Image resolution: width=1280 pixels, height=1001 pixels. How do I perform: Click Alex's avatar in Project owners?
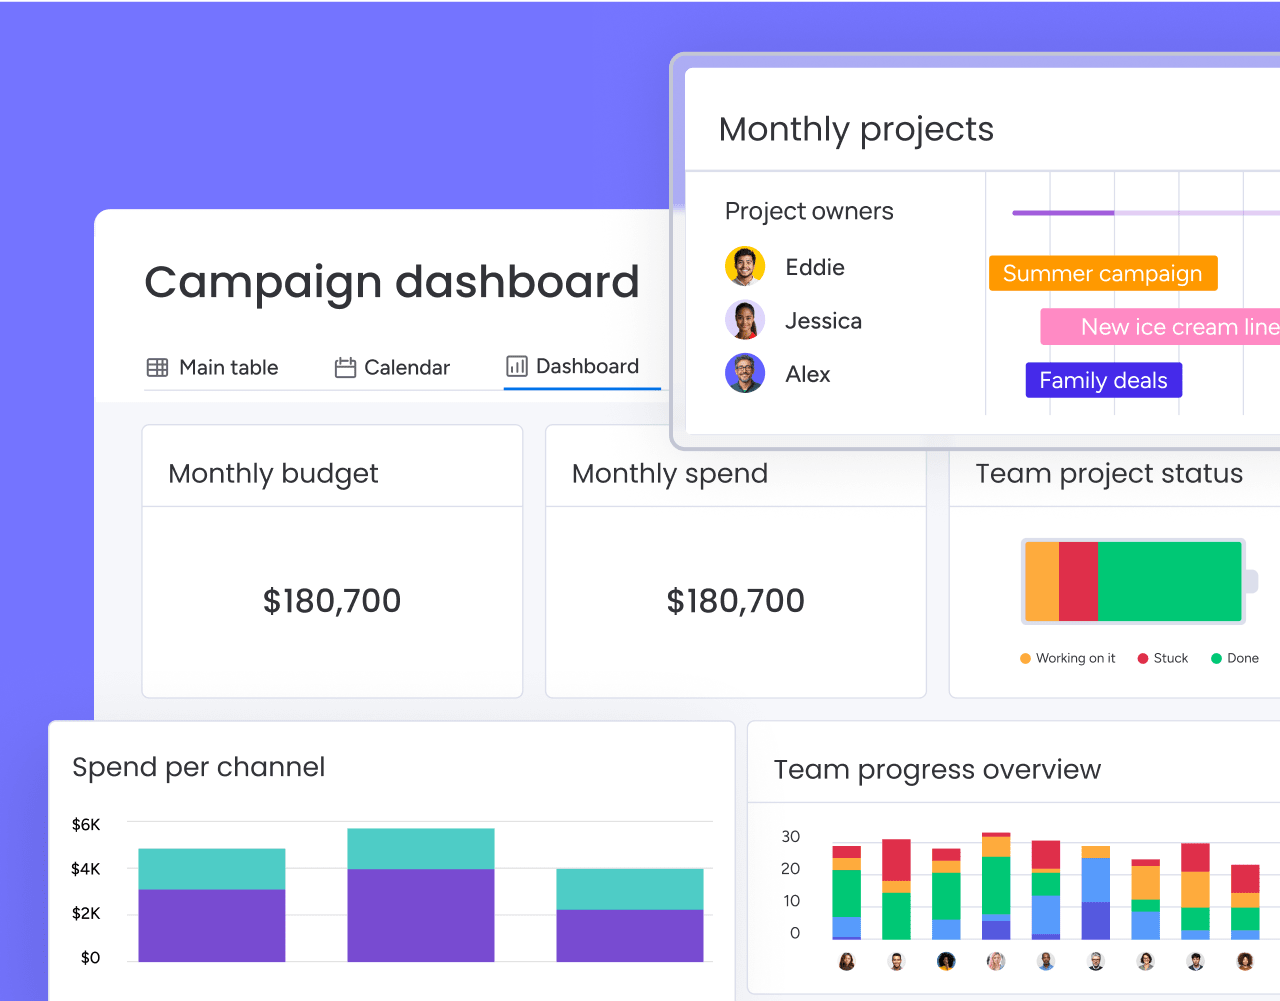tap(745, 373)
